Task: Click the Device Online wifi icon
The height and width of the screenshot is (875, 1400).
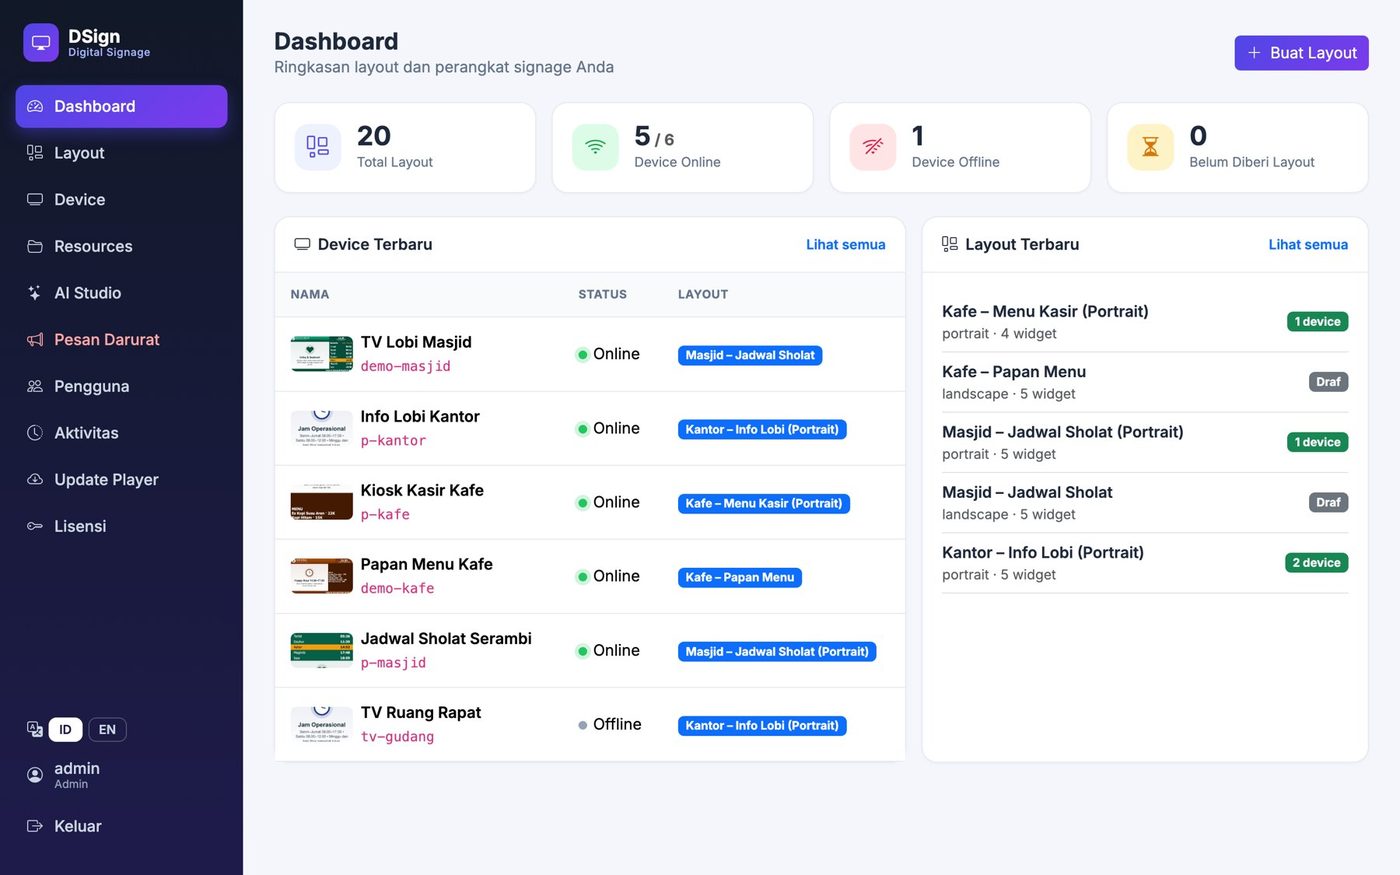Action: click(595, 147)
